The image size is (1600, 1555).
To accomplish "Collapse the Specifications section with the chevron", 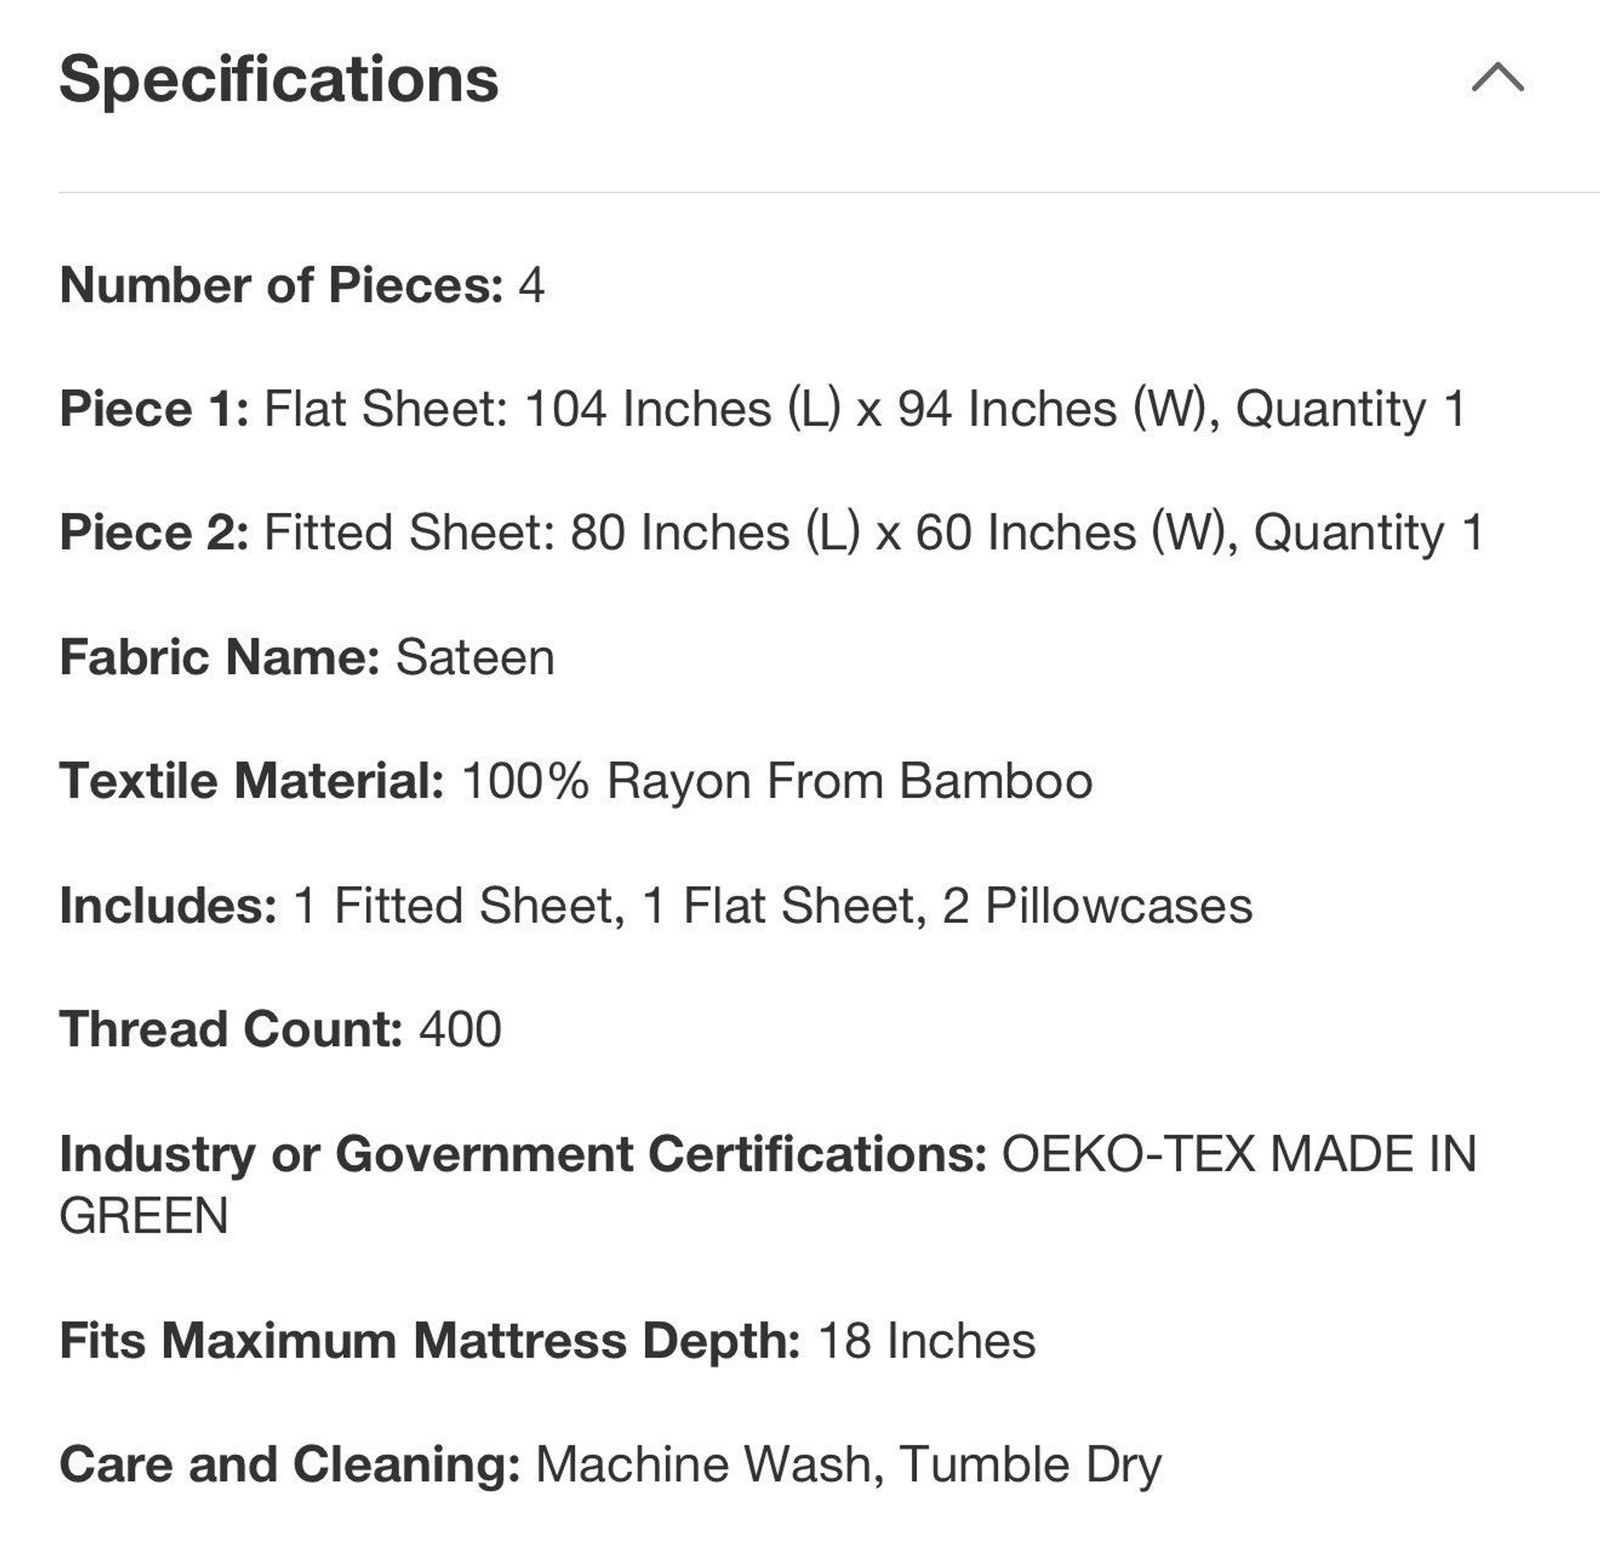I will click(1497, 77).
